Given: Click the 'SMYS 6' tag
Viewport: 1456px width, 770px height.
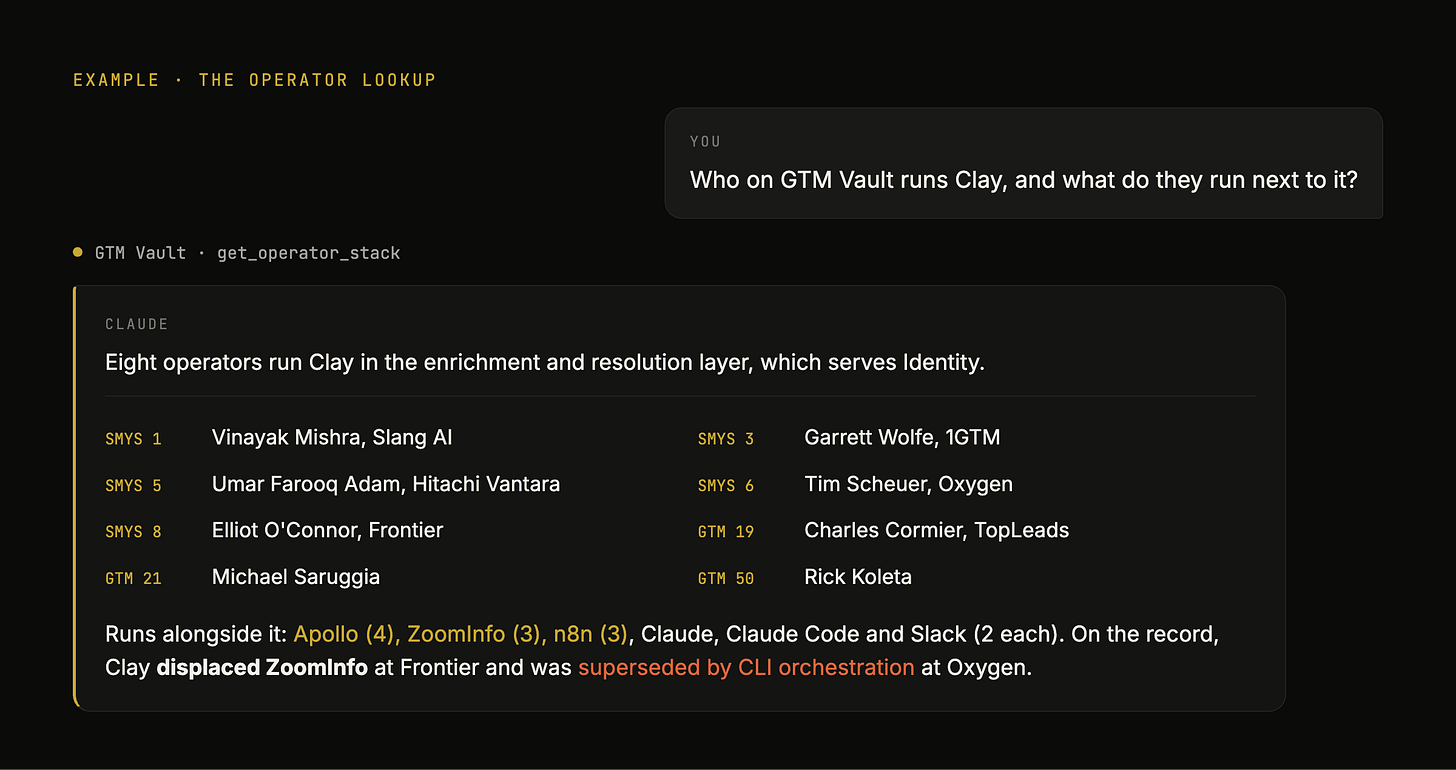Looking at the screenshot, I should pyautogui.click(x=726, y=486).
